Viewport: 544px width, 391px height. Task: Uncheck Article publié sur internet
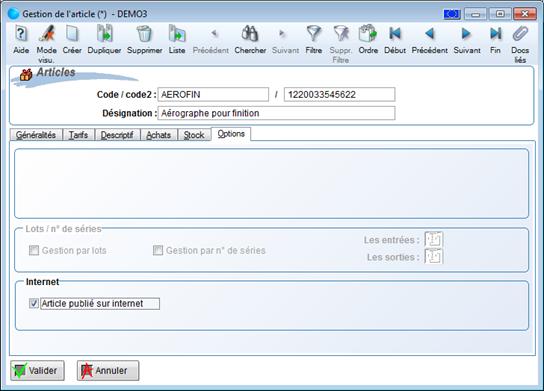pos(34,304)
